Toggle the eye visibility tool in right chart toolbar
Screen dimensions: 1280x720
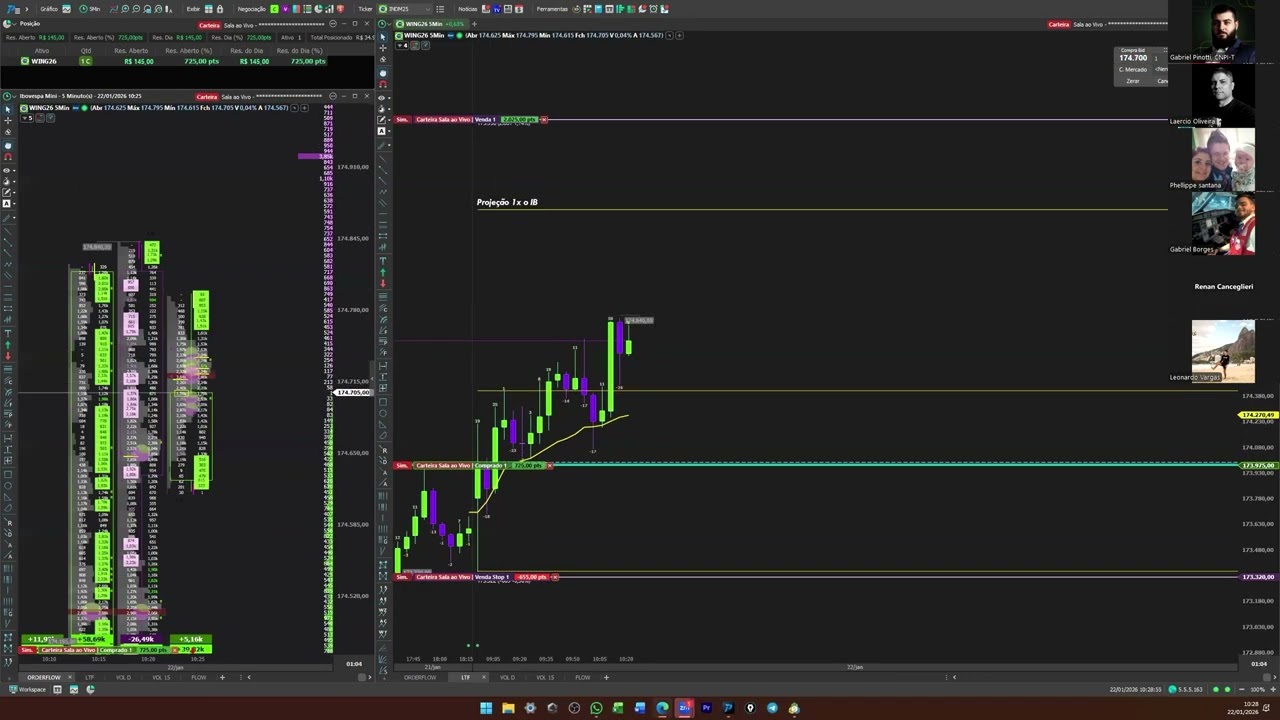(382, 98)
